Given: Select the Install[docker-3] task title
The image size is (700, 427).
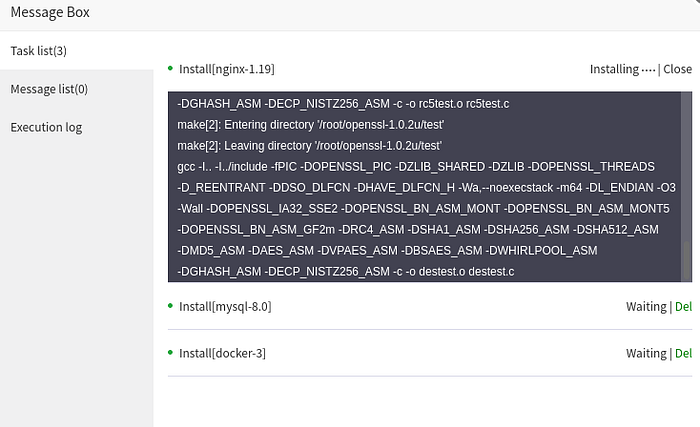Looking at the screenshot, I should pyautogui.click(x=222, y=353).
